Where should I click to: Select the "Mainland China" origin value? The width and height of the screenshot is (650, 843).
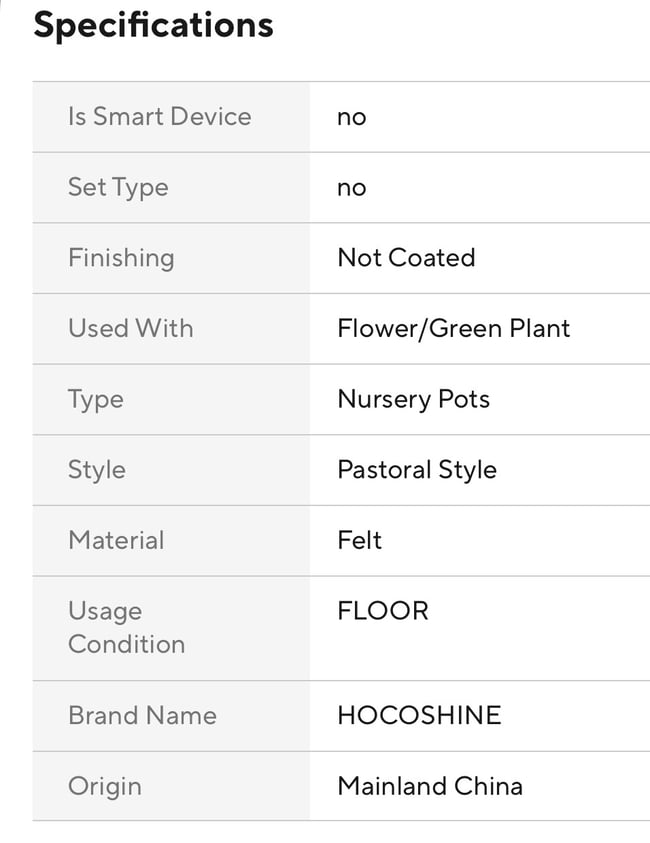[430, 786]
